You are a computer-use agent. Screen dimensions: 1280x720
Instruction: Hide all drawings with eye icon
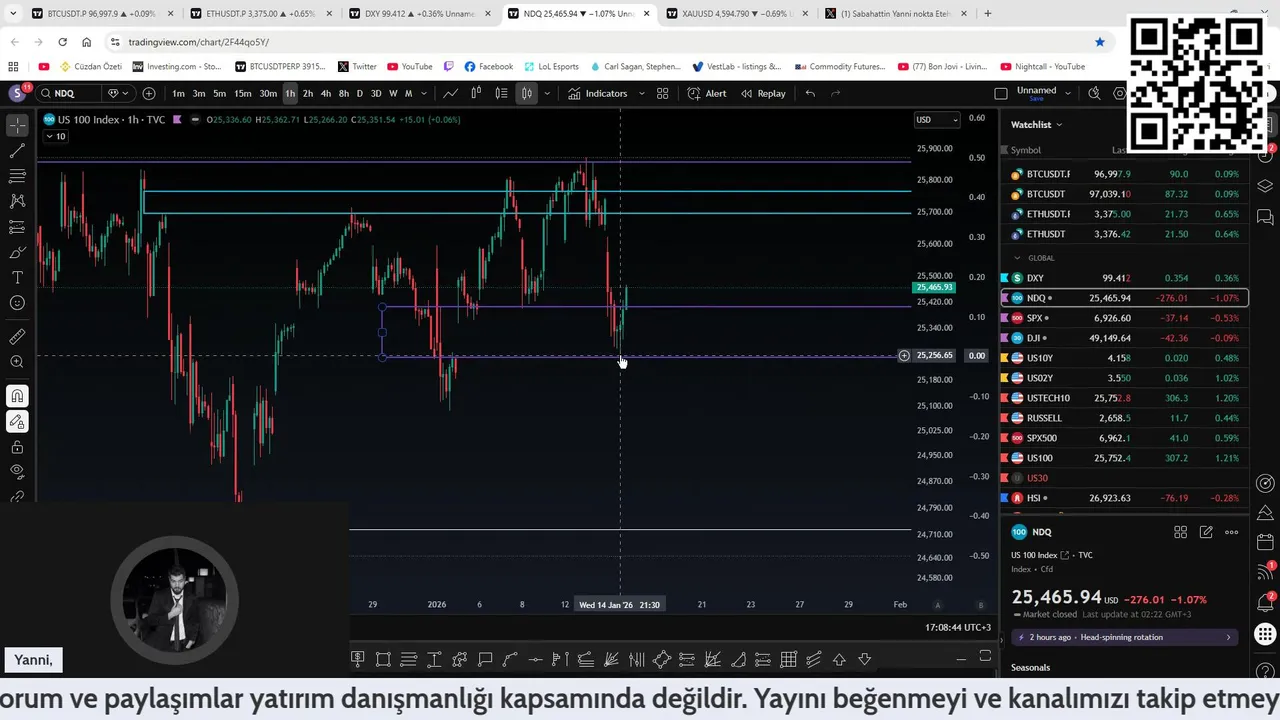click(x=17, y=471)
